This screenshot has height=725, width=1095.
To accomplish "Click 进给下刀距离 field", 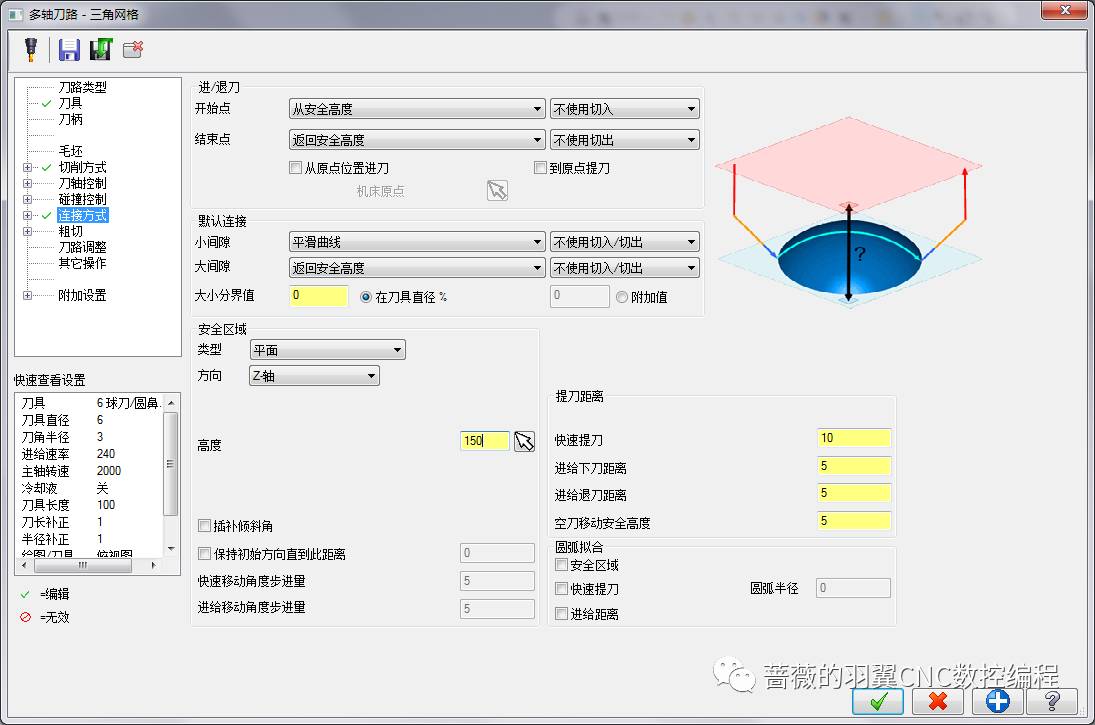I will pos(854,466).
